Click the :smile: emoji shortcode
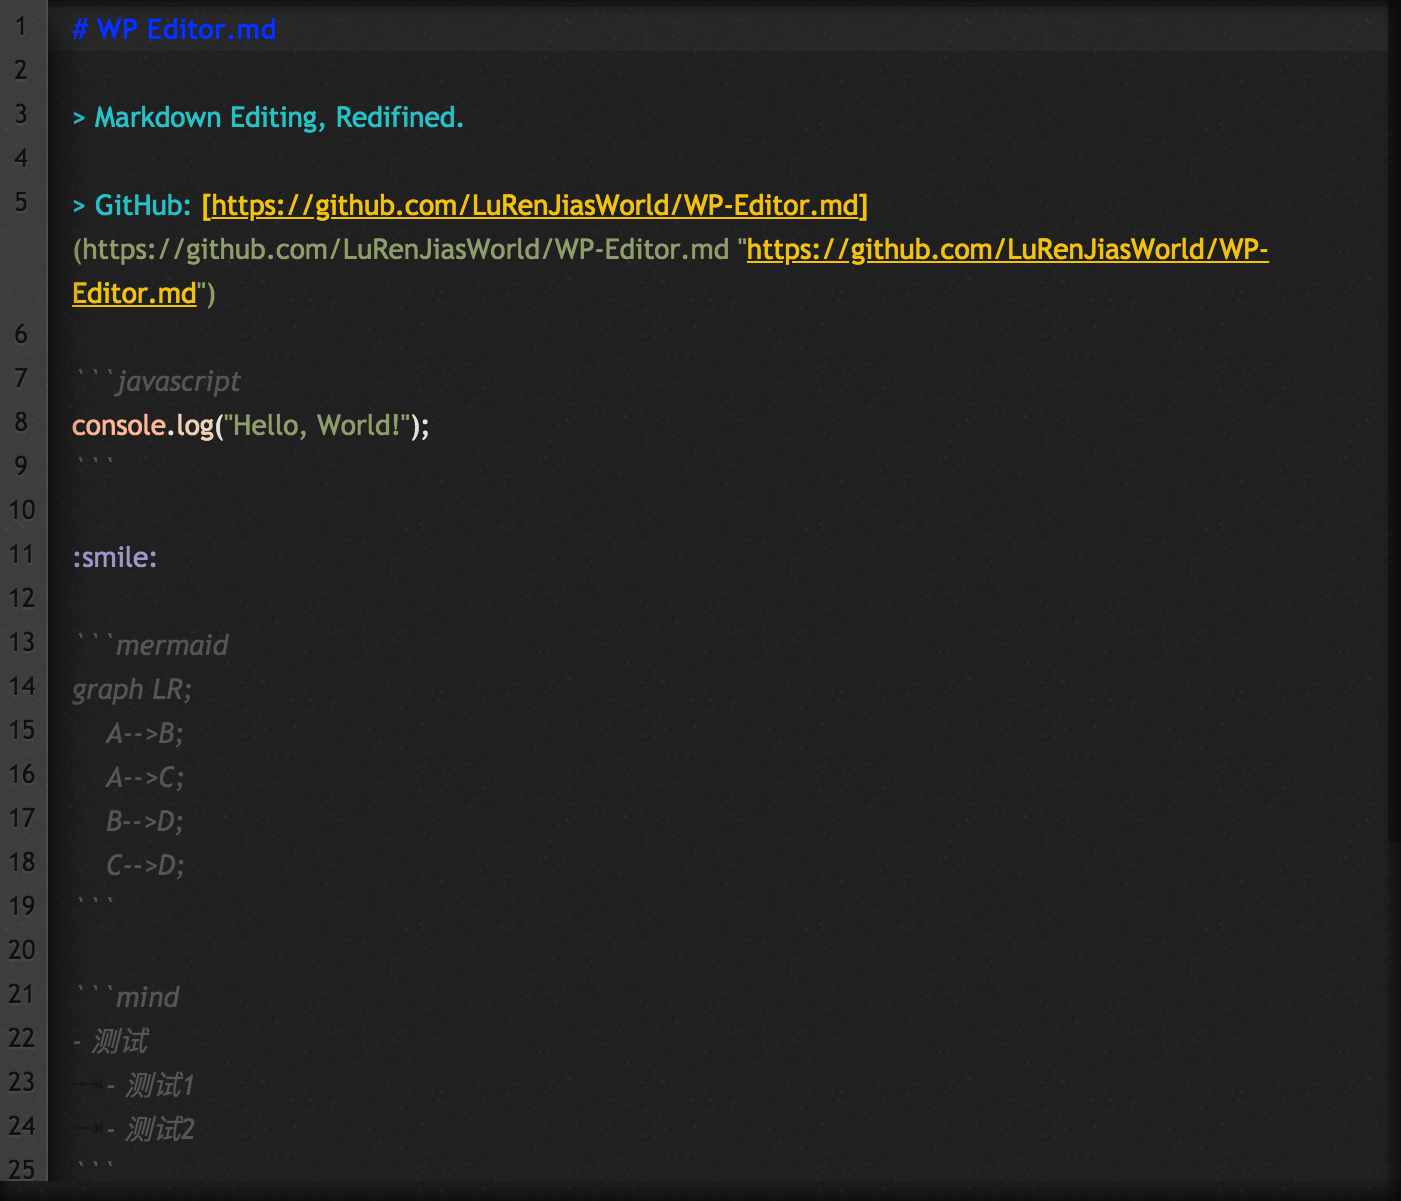The height and width of the screenshot is (1201, 1401). coord(115,557)
